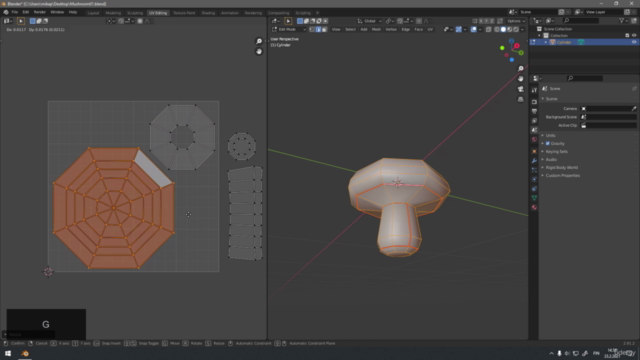Enable vertex select mode in the 3D viewport
Image resolution: width=640 pixels, height=360 pixels.
pyautogui.click(x=312, y=29)
